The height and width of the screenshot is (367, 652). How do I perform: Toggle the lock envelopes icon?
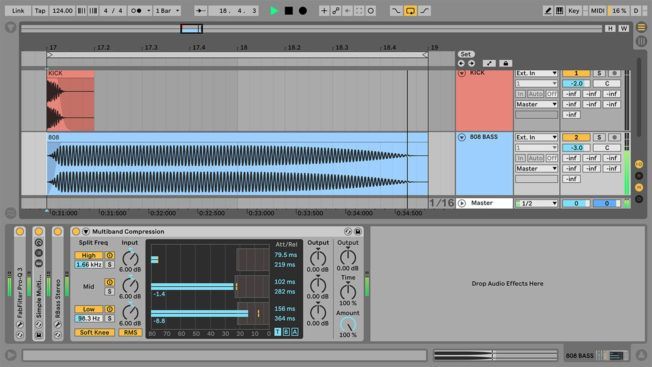click(506, 63)
